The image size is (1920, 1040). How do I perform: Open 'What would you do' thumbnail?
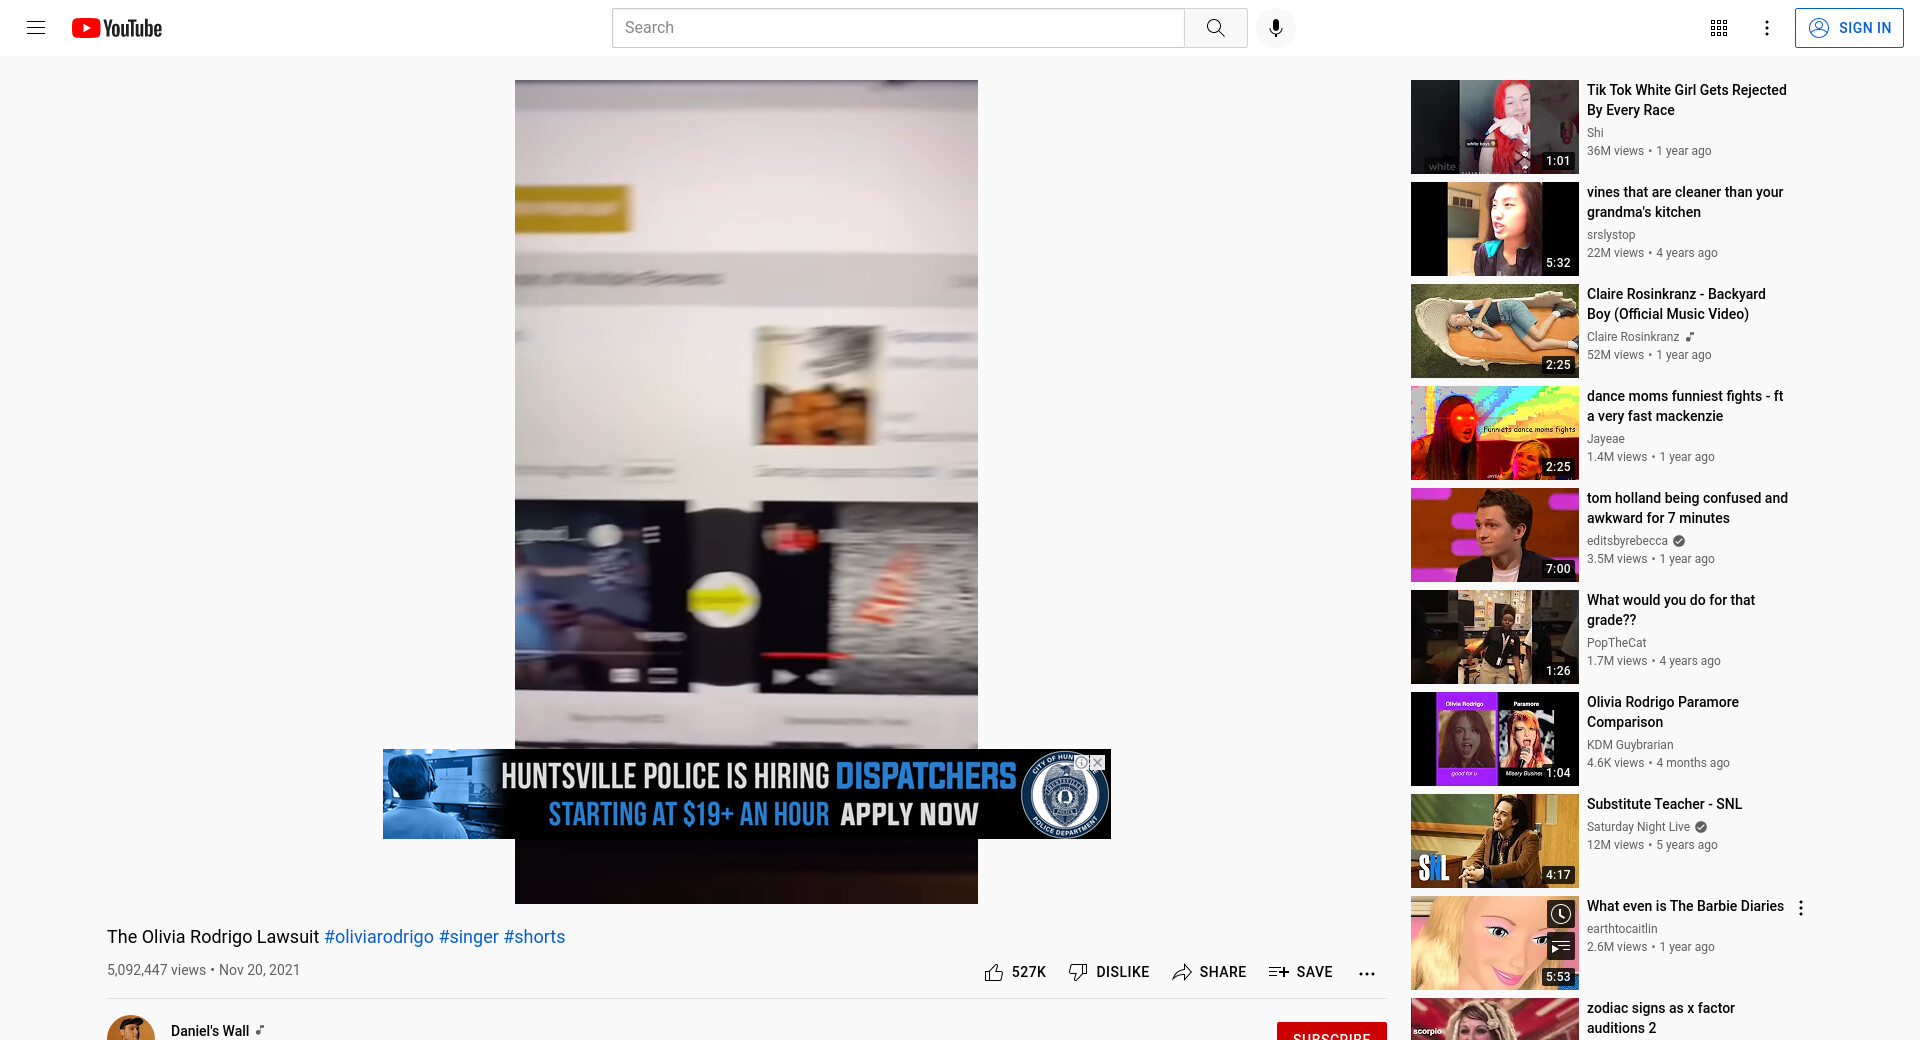click(x=1495, y=637)
